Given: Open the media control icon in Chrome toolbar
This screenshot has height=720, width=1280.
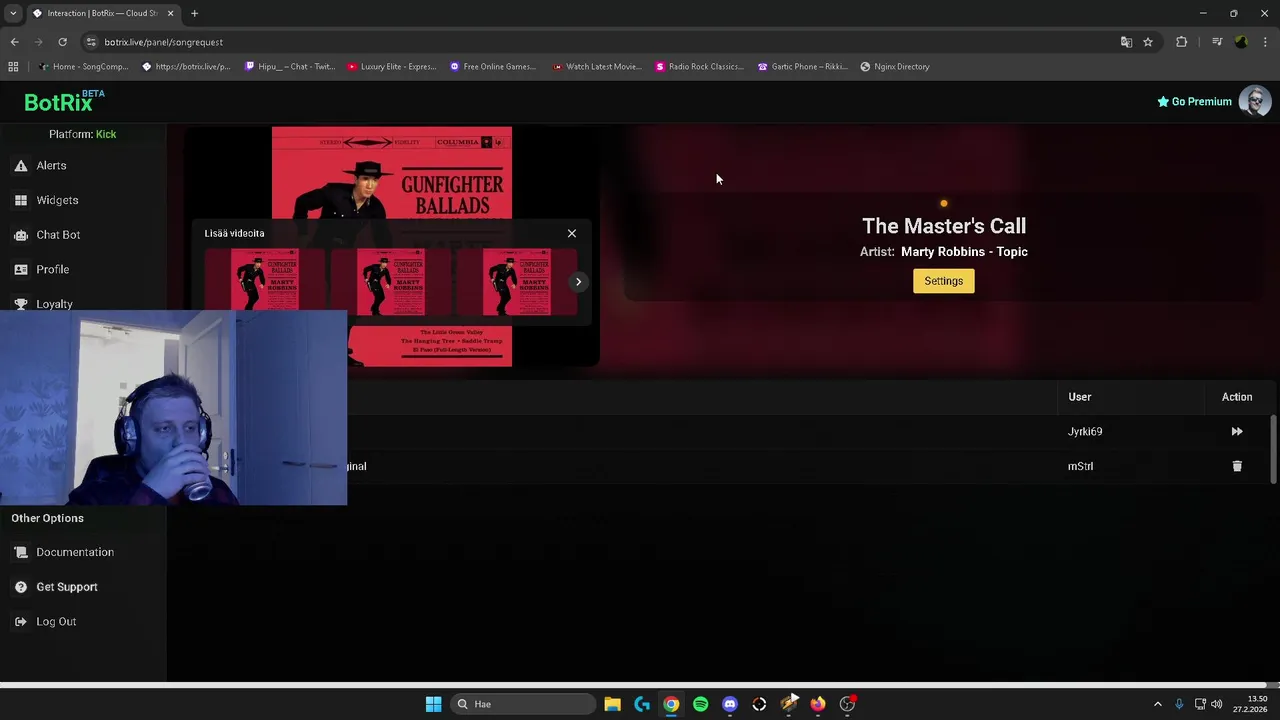Looking at the screenshot, I should coord(1217,42).
